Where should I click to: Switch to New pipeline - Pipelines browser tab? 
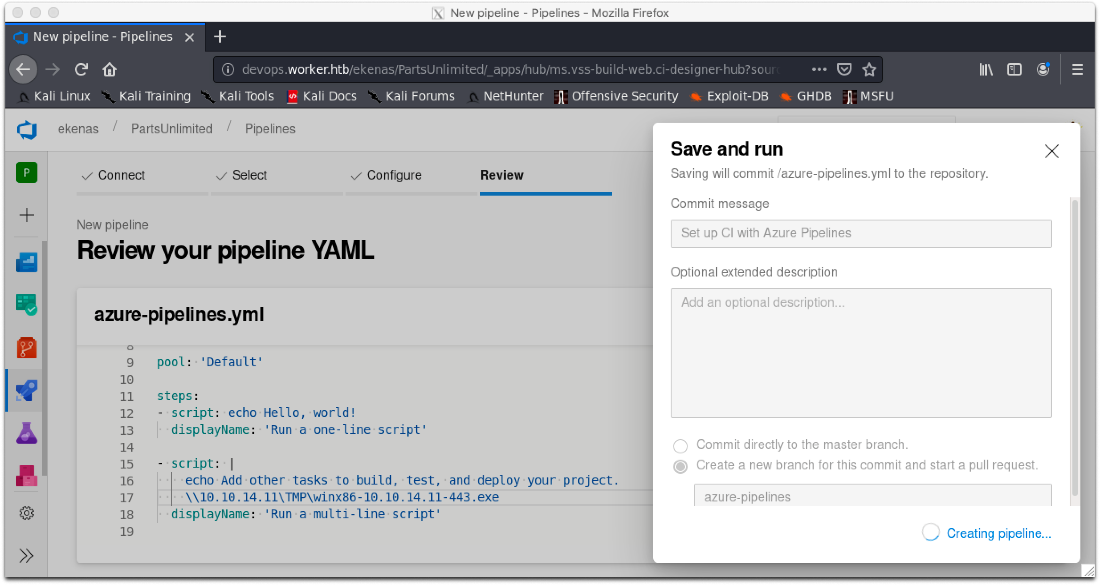105,37
